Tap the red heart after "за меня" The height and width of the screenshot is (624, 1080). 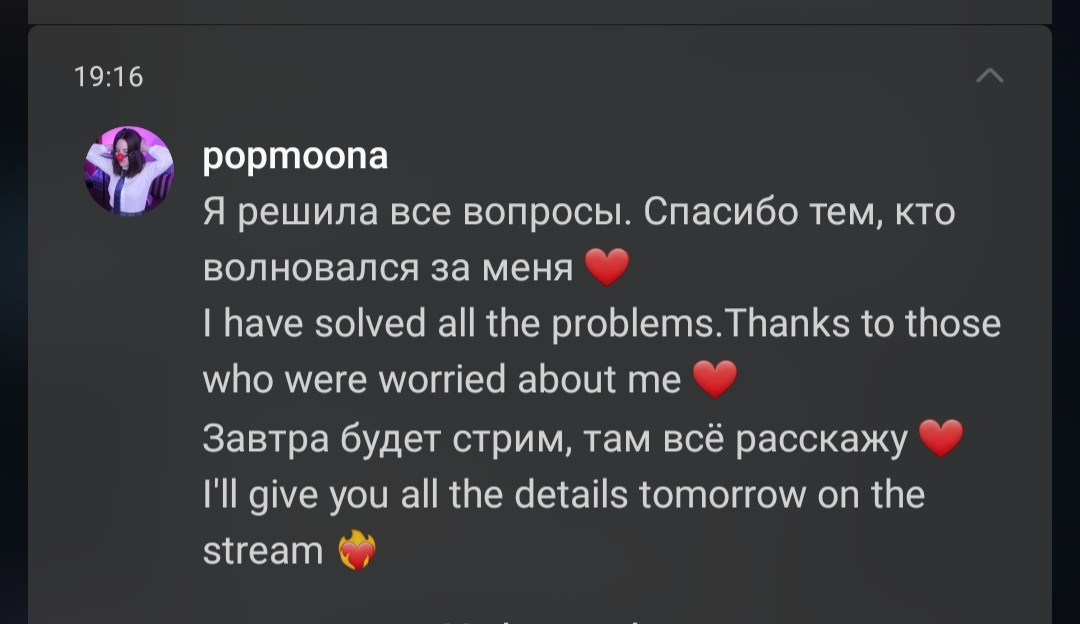pyautogui.click(x=607, y=267)
